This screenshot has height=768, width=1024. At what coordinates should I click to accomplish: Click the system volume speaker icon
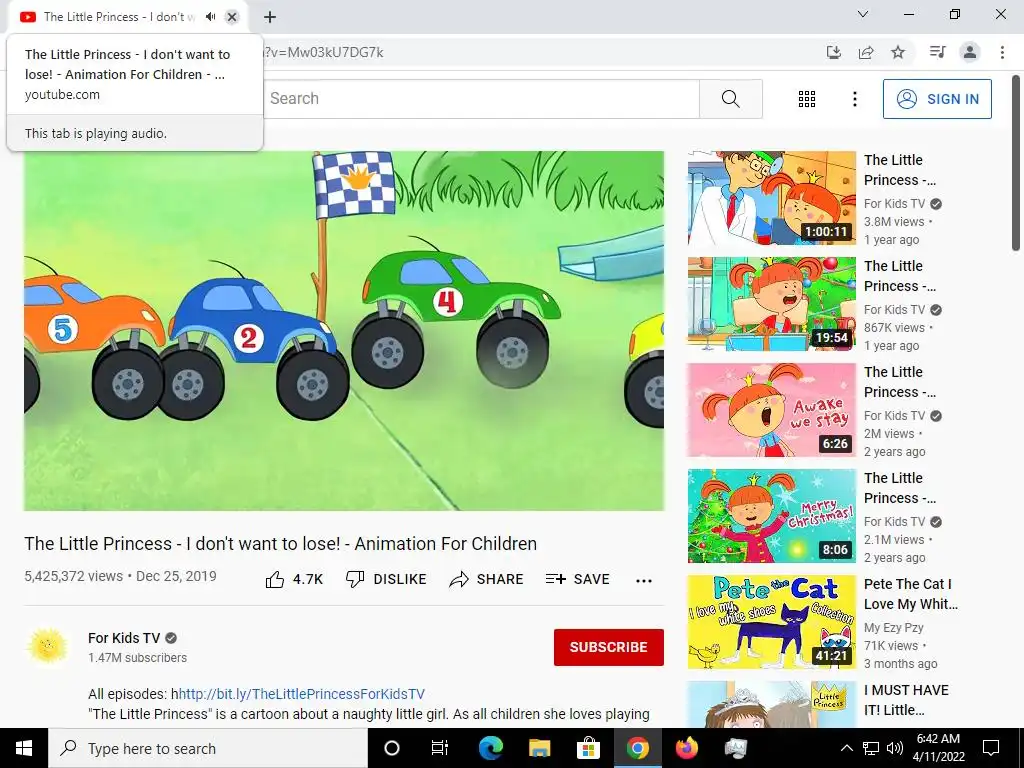tap(895, 748)
